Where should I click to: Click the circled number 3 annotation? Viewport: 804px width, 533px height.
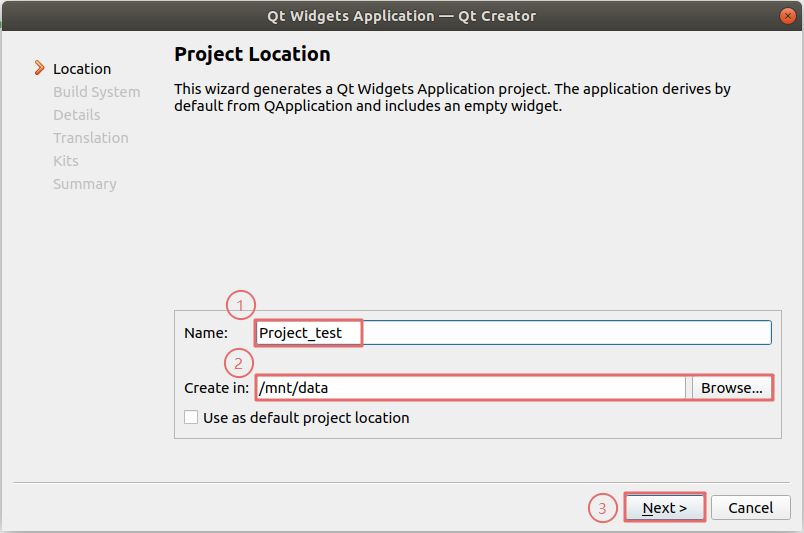point(601,508)
